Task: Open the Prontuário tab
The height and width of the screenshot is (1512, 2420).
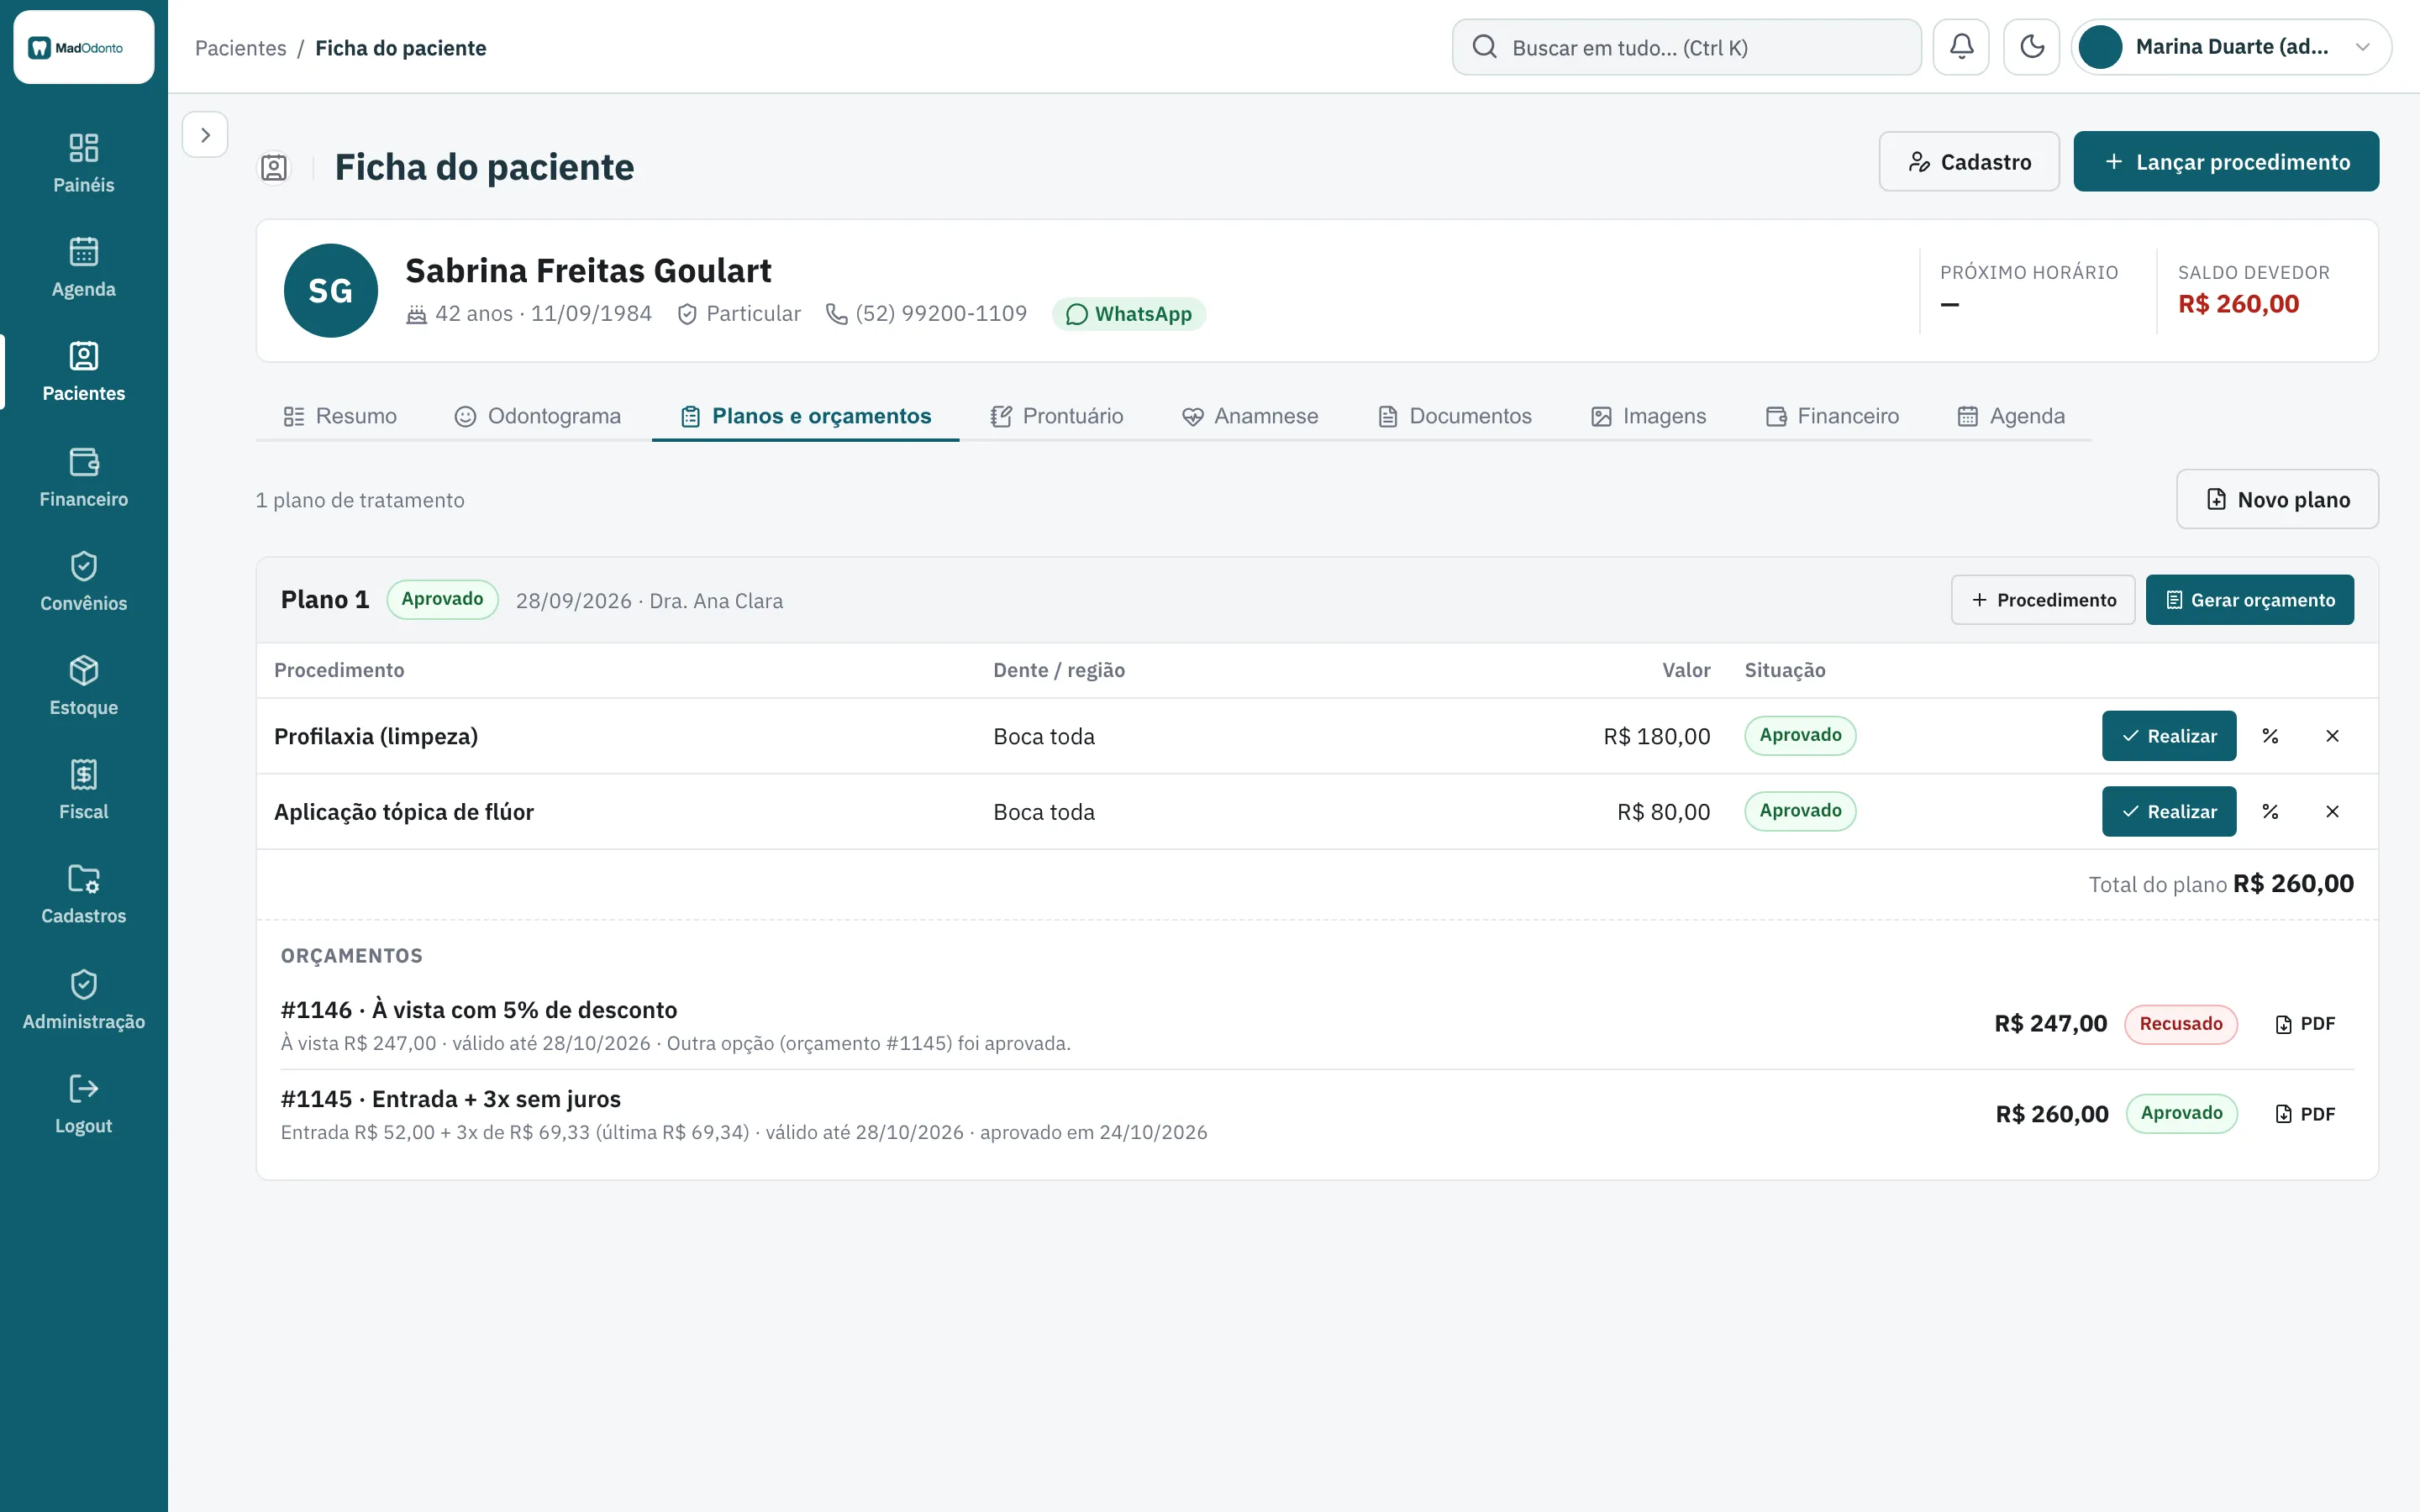Action: [x=1057, y=416]
